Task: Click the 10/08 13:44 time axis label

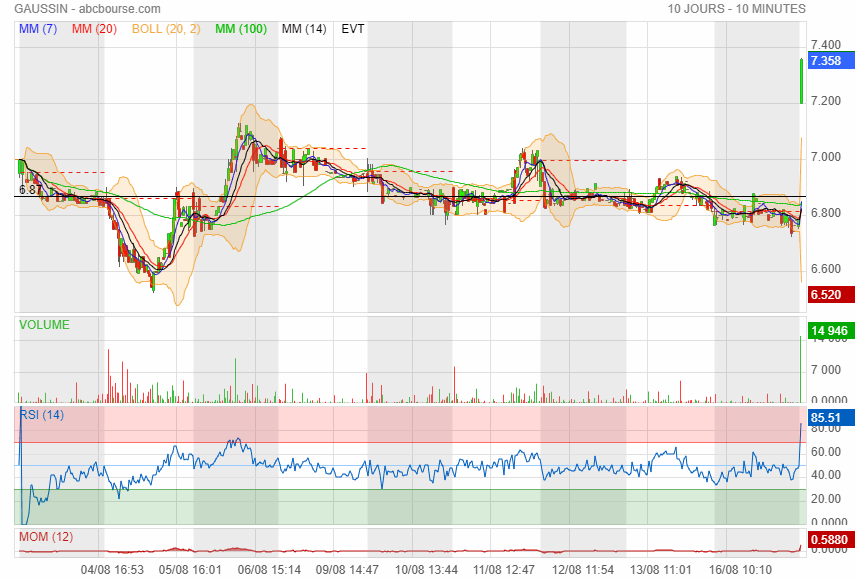Action: [x=426, y=570]
